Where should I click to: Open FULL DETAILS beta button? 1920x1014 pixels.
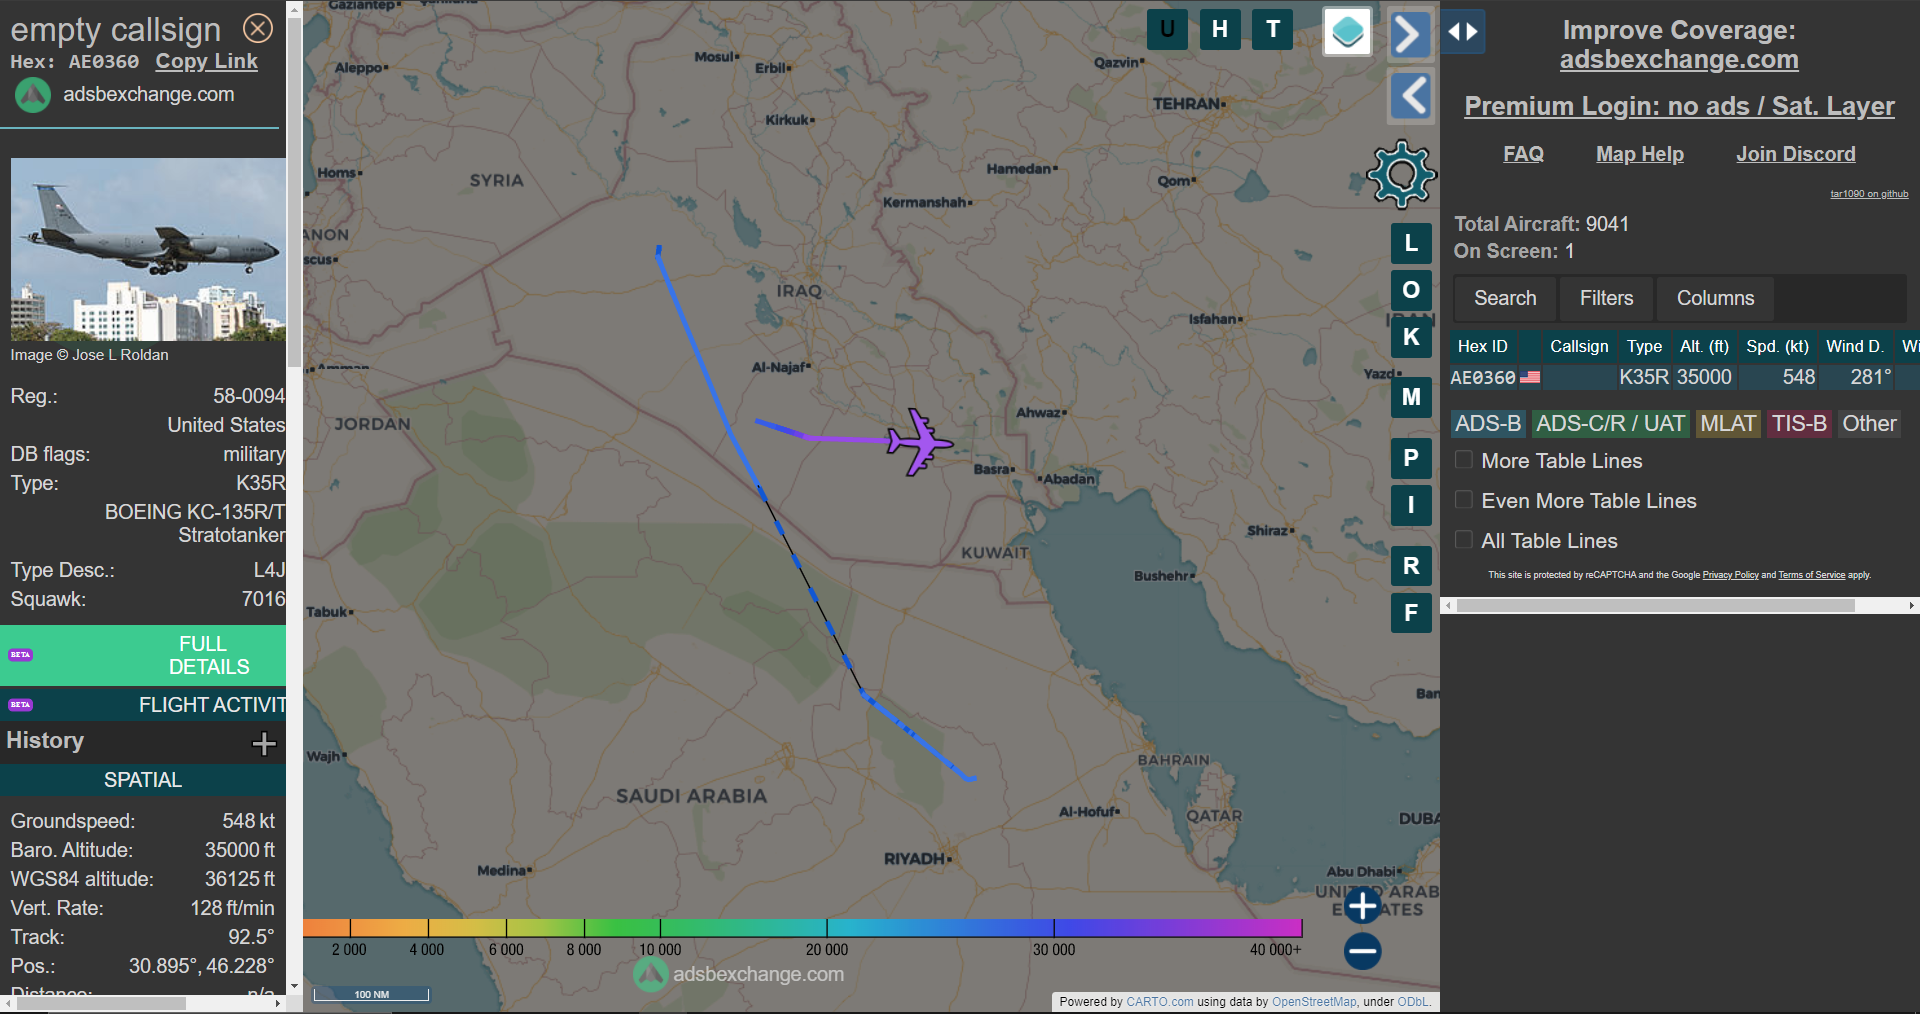[143, 655]
